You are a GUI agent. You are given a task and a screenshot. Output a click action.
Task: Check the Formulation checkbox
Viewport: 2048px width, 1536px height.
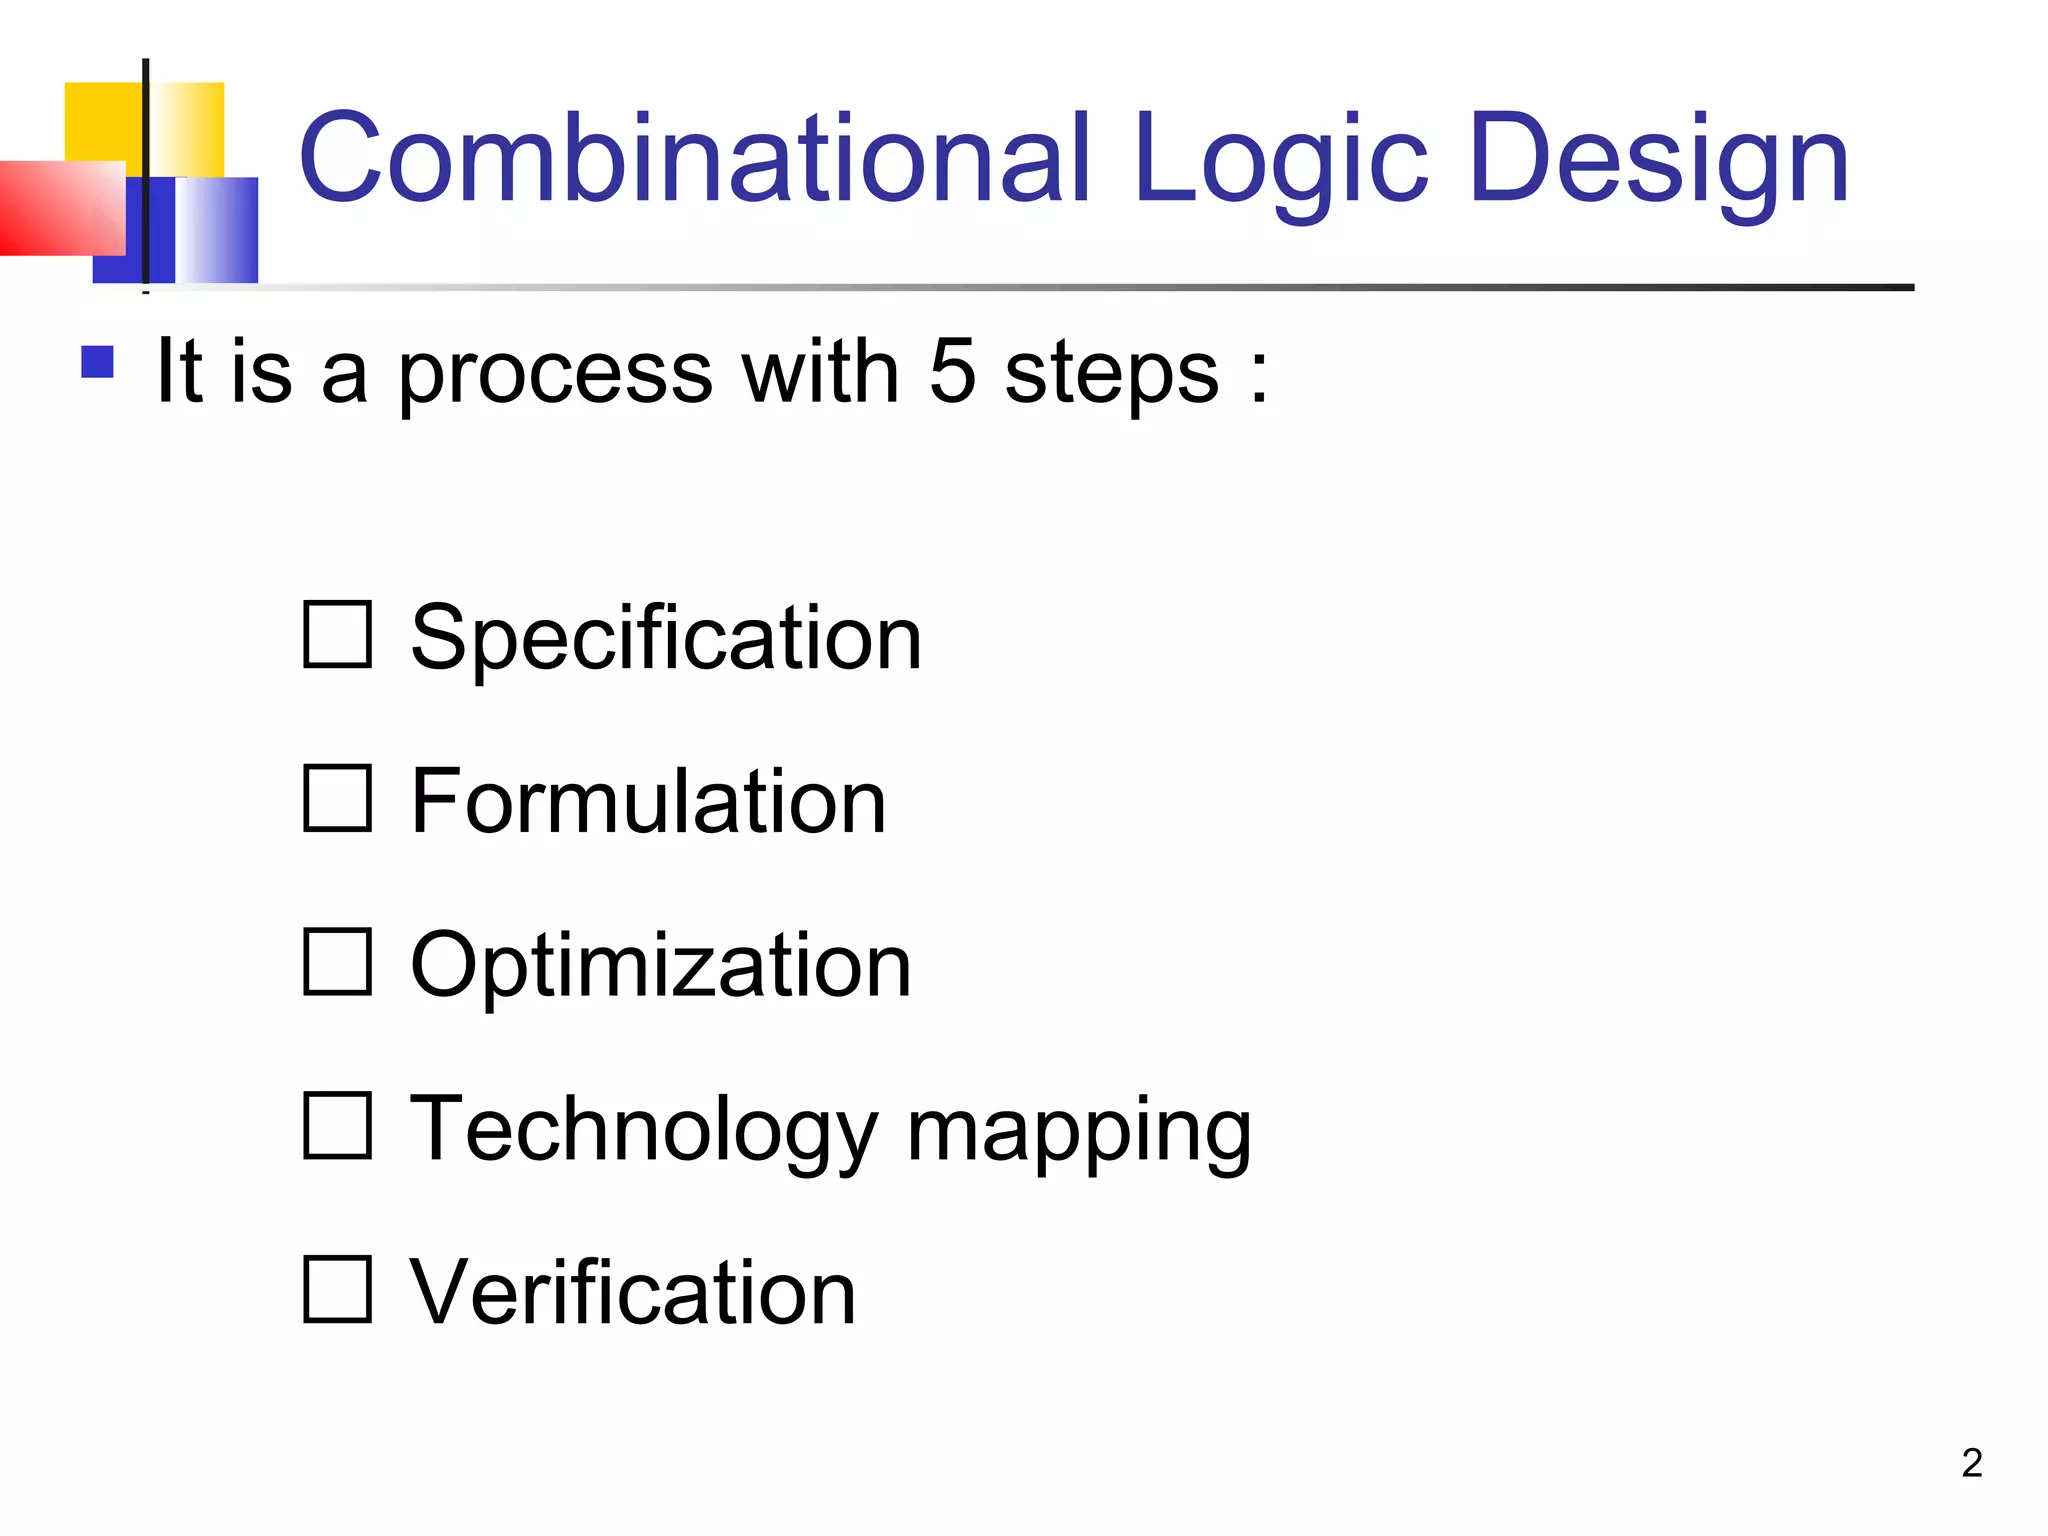tap(337, 798)
